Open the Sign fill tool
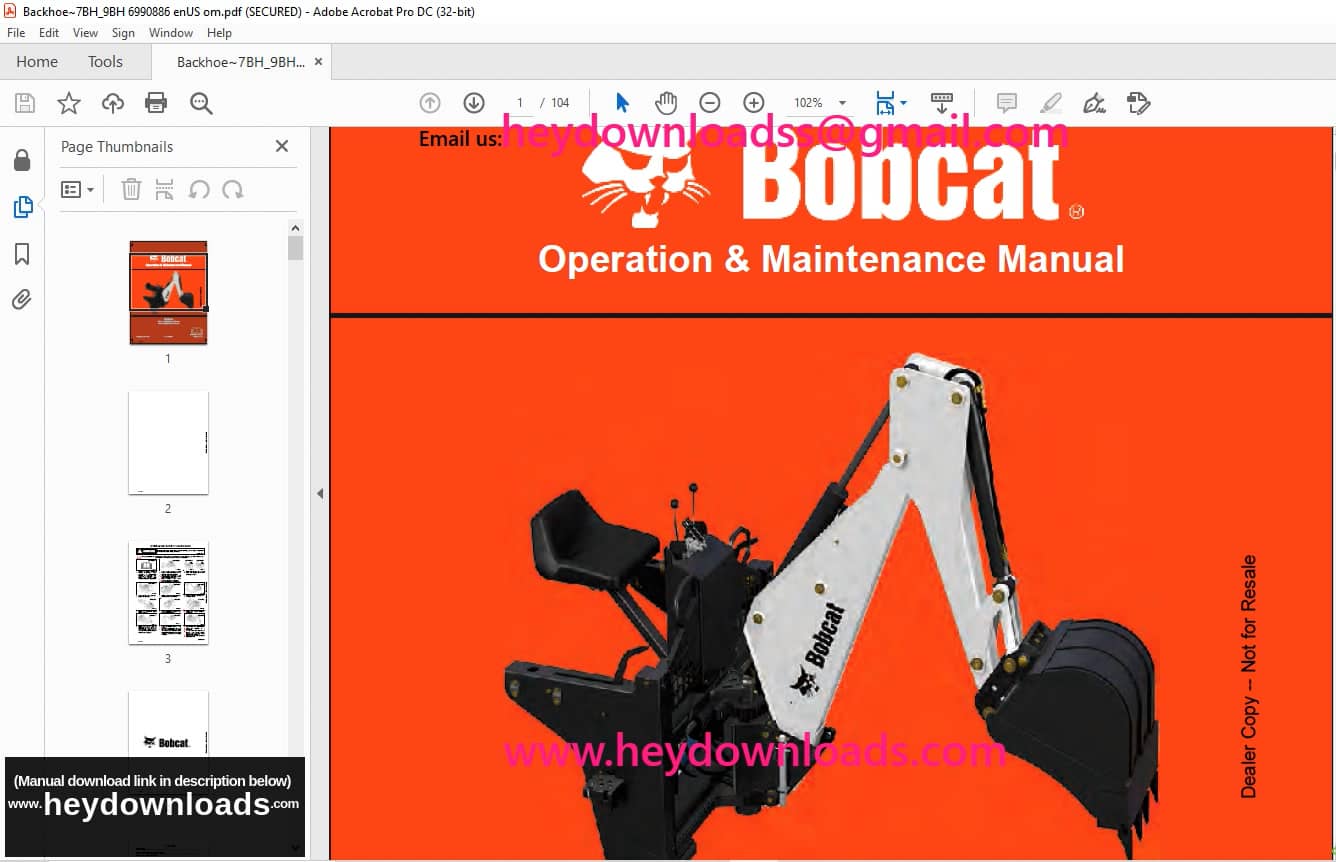The image size is (1336, 862). coord(1094,103)
